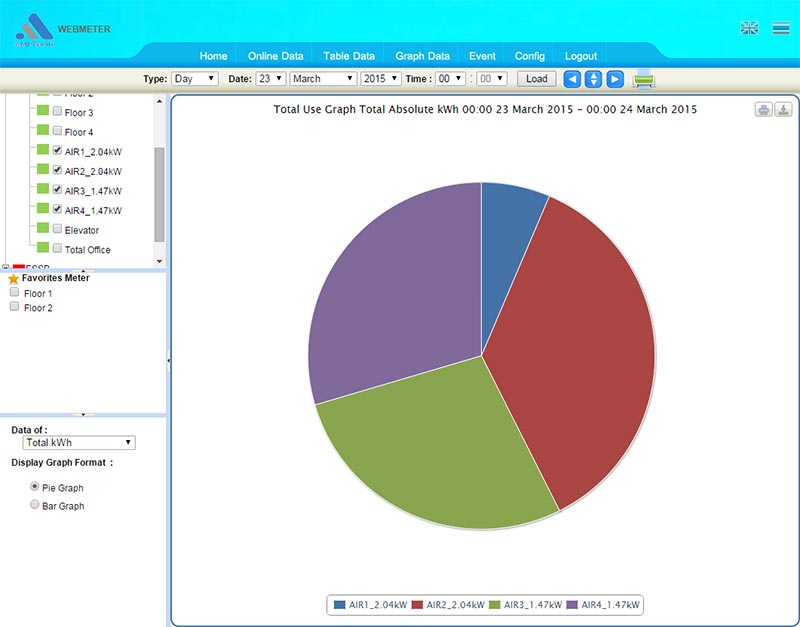Click the green meter icon next to Floor 4

(43, 130)
